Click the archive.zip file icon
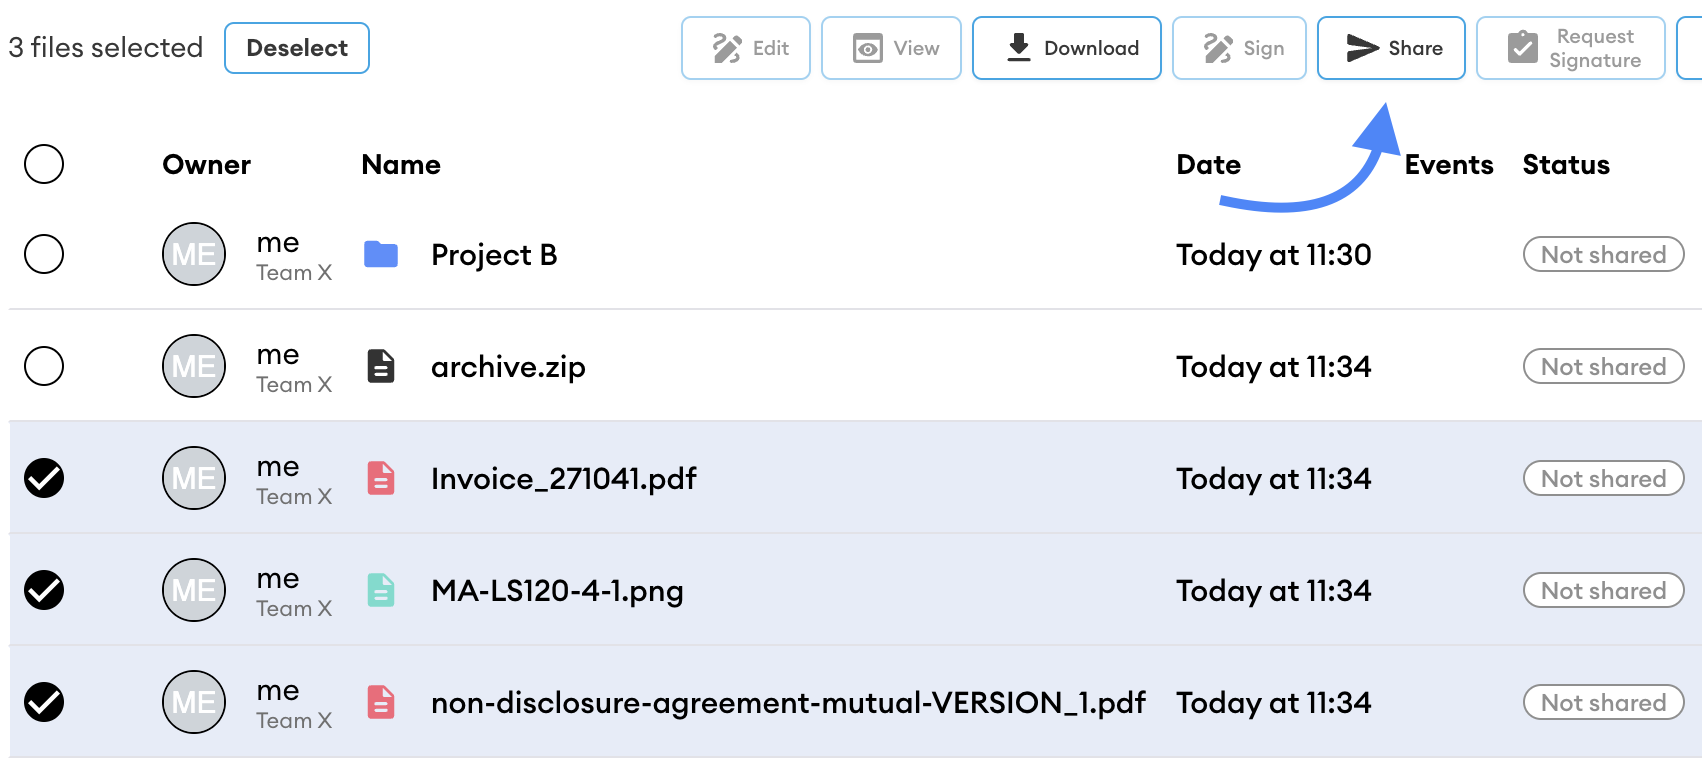 pos(381,366)
